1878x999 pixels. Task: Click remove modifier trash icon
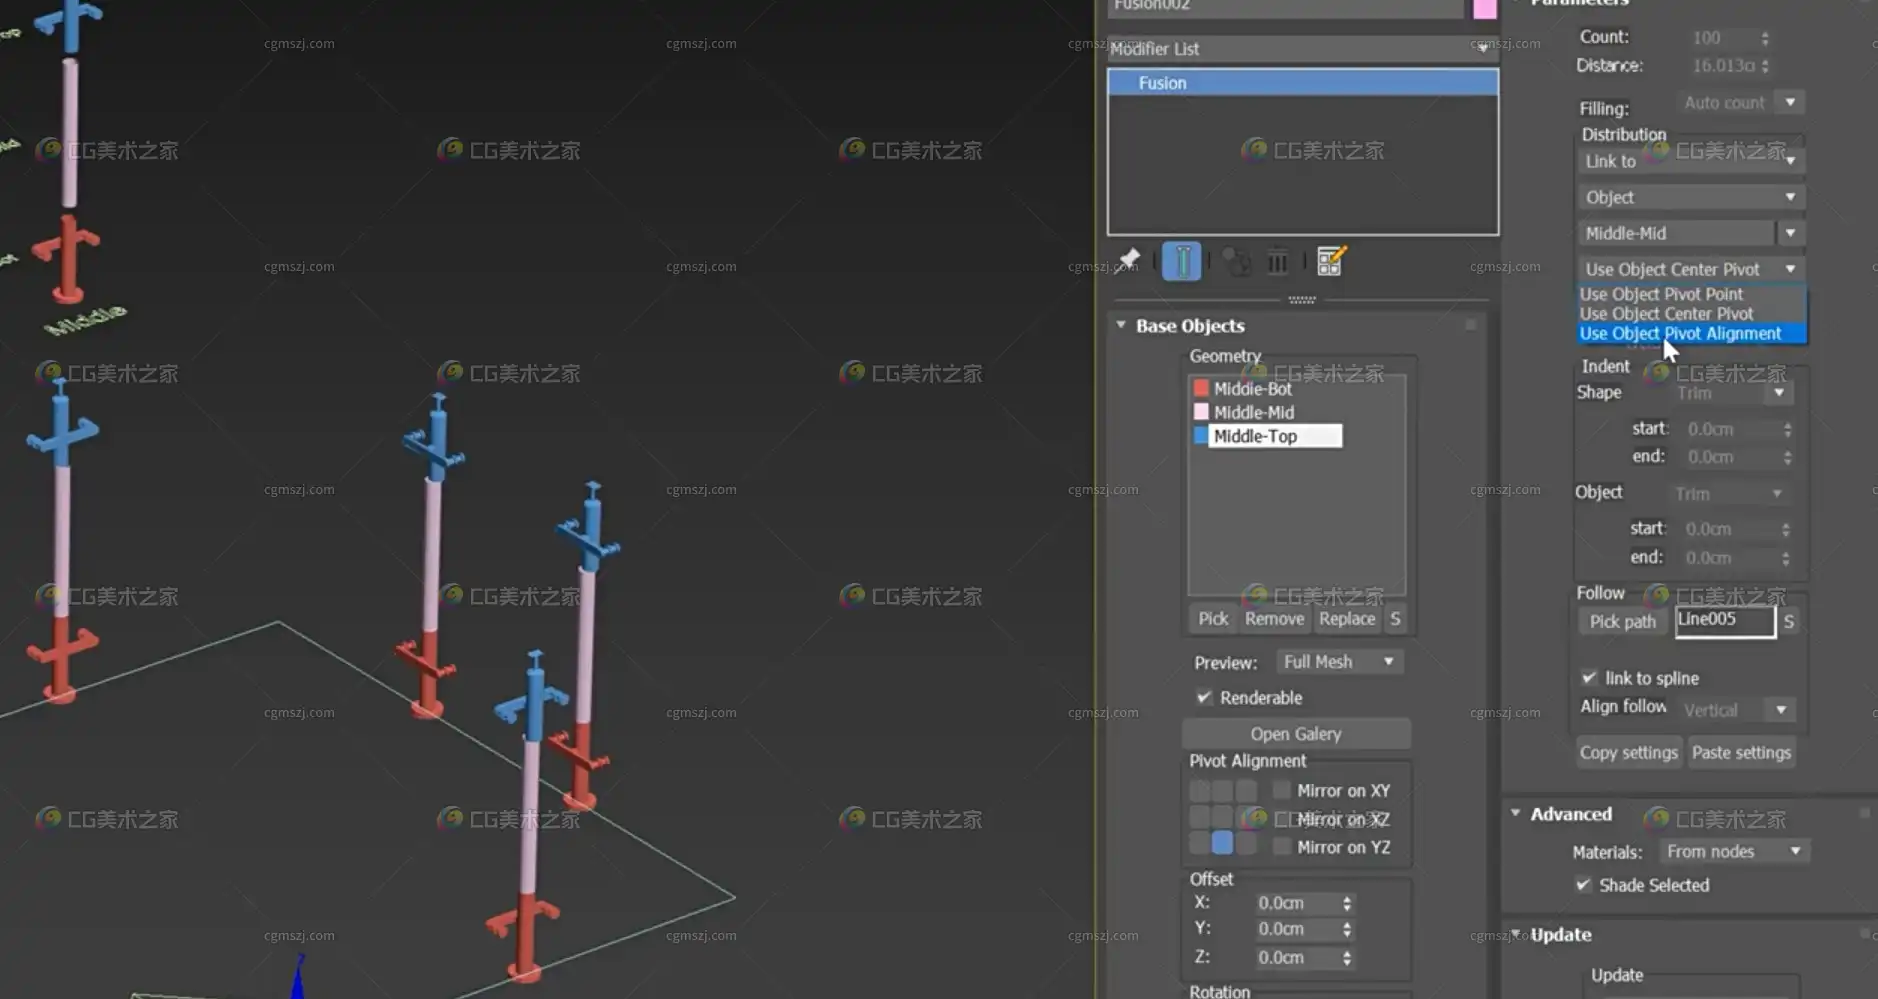[1278, 261]
